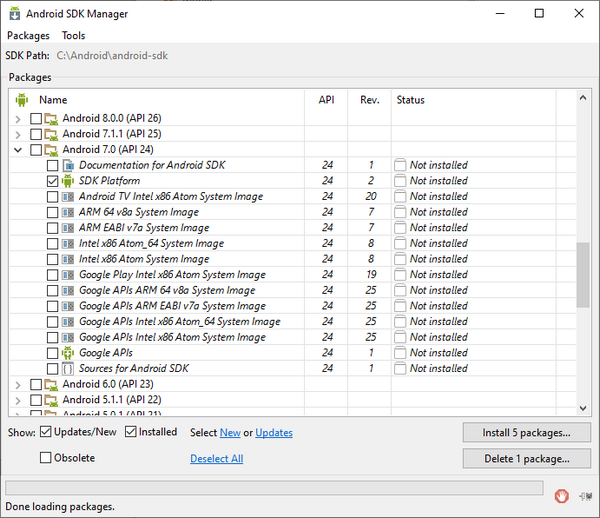This screenshot has height=518, width=600.
Task: Uncheck the SDK Platform checkbox
Action: (52, 181)
